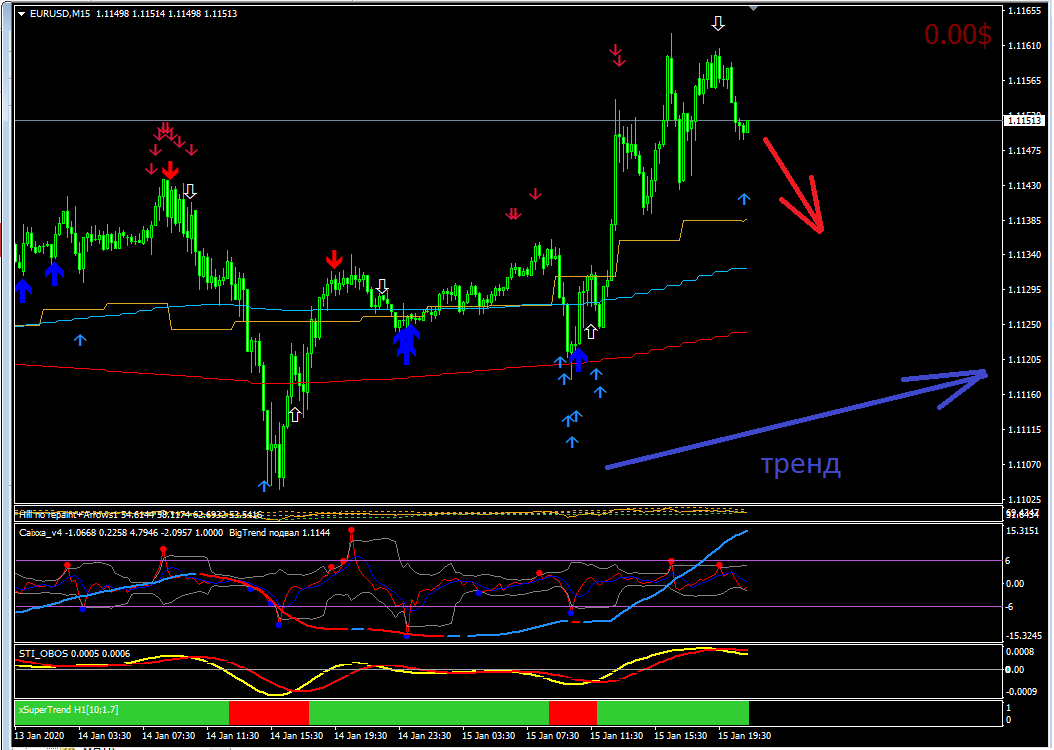
Task: Click the 0.0008 scale value of STI_OBOS
Action: 1020,651
